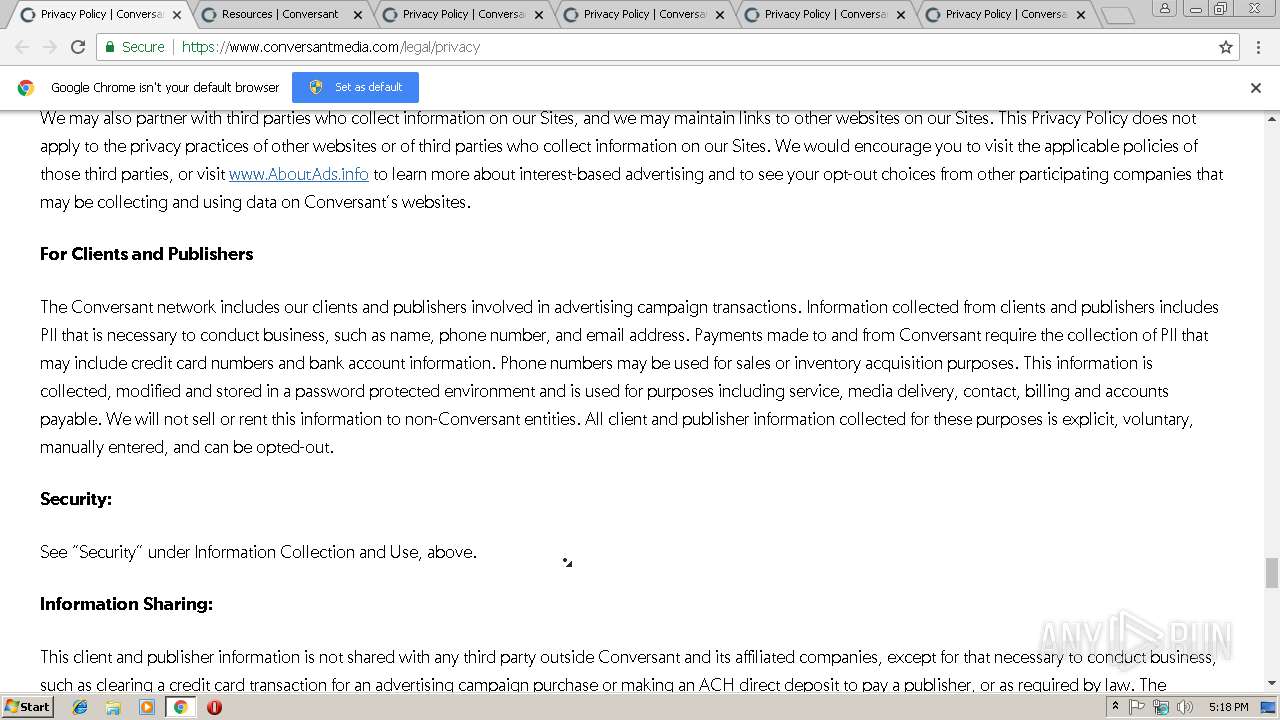Click the Set as default button
1280x720 pixels.
355,87
